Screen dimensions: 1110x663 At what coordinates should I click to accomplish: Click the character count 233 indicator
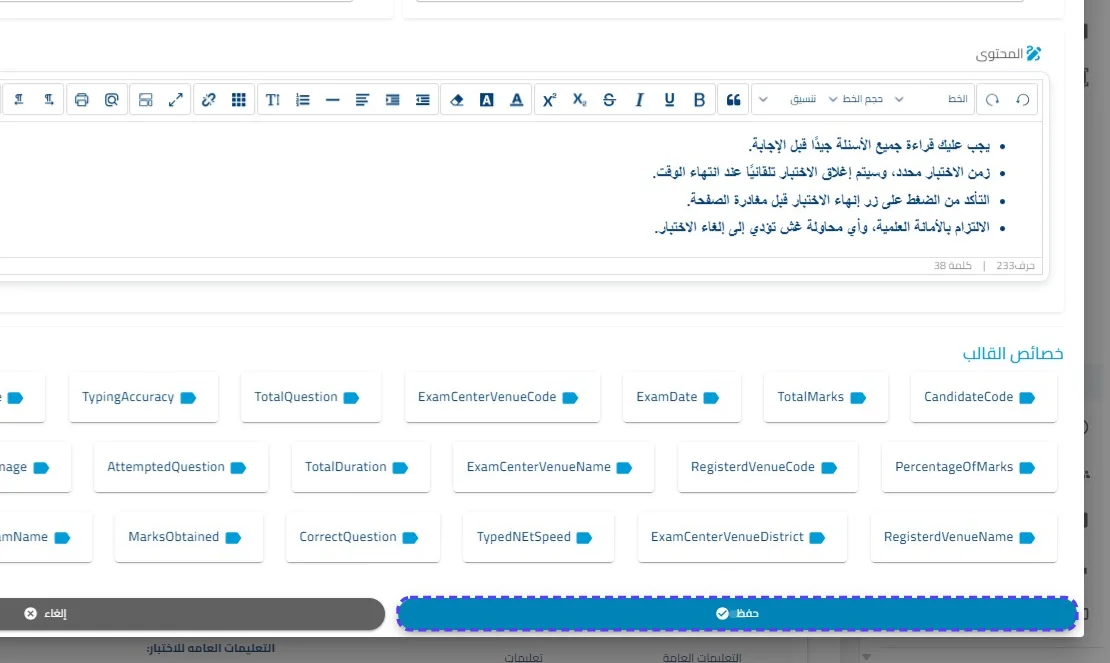[x=1015, y=266]
